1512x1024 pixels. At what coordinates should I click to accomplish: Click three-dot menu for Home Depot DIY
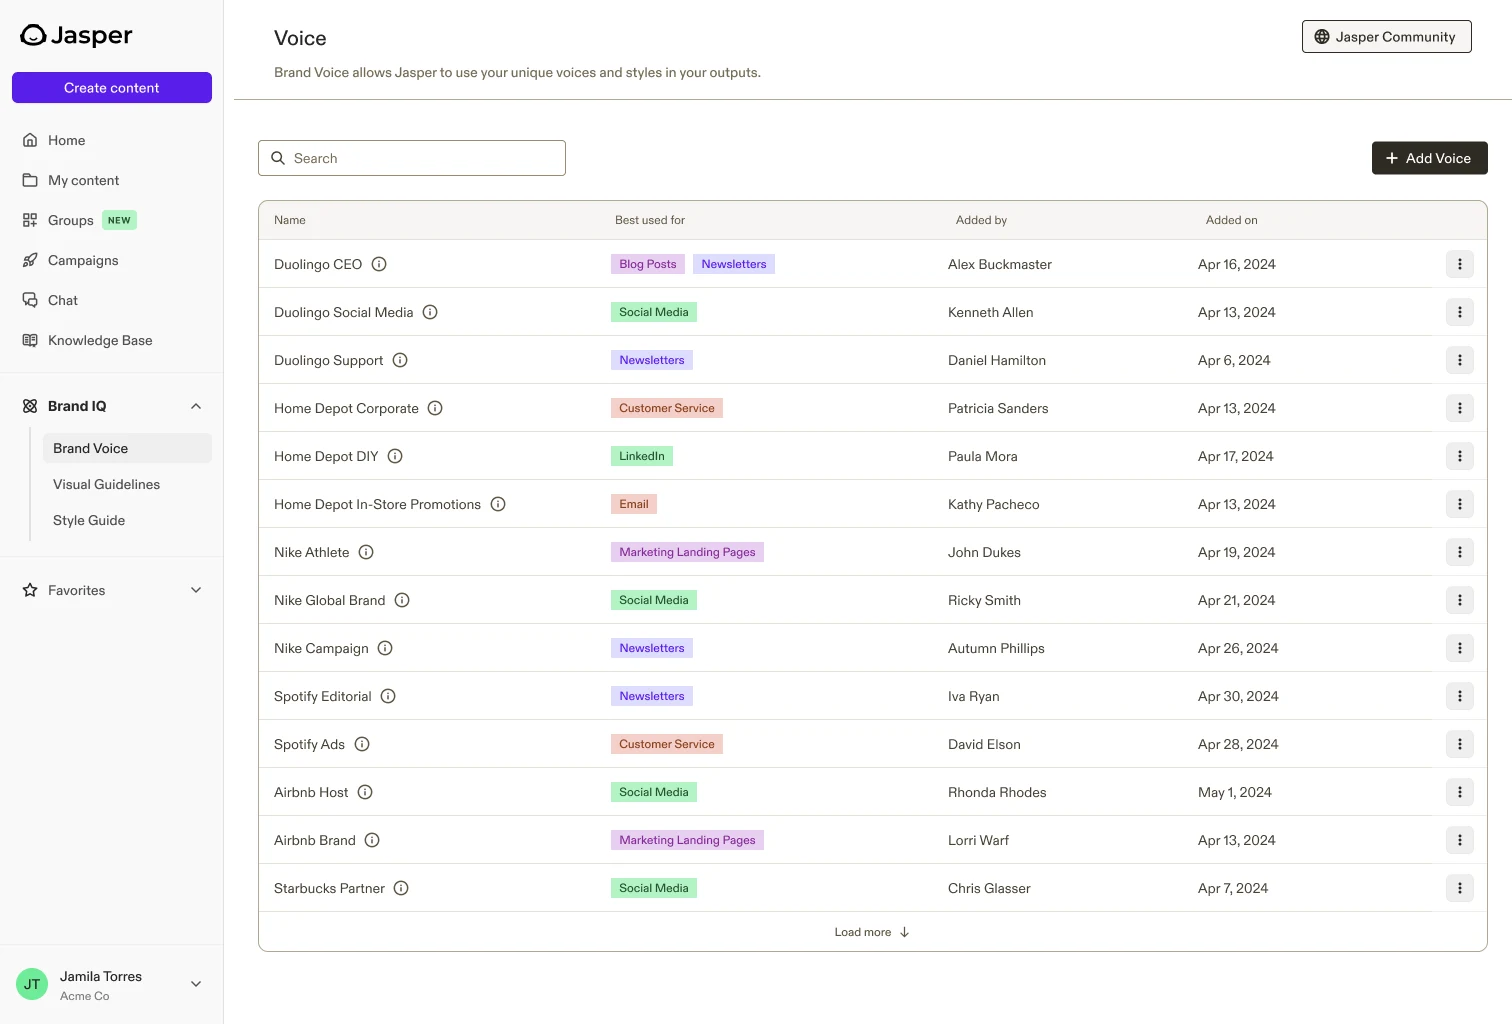tap(1460, 456)
